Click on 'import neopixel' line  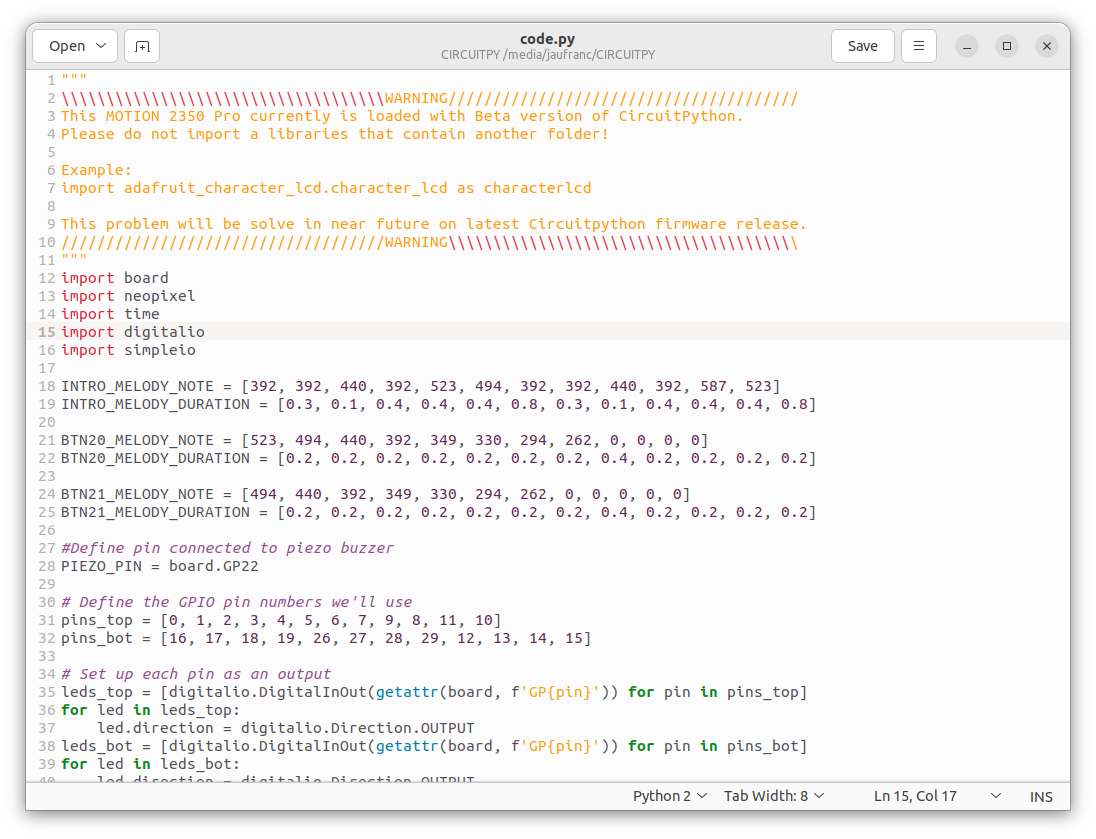click(128, 296)
